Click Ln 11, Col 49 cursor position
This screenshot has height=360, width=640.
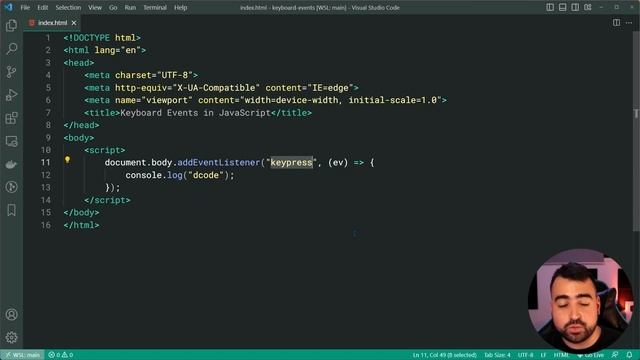pos(444,355)
